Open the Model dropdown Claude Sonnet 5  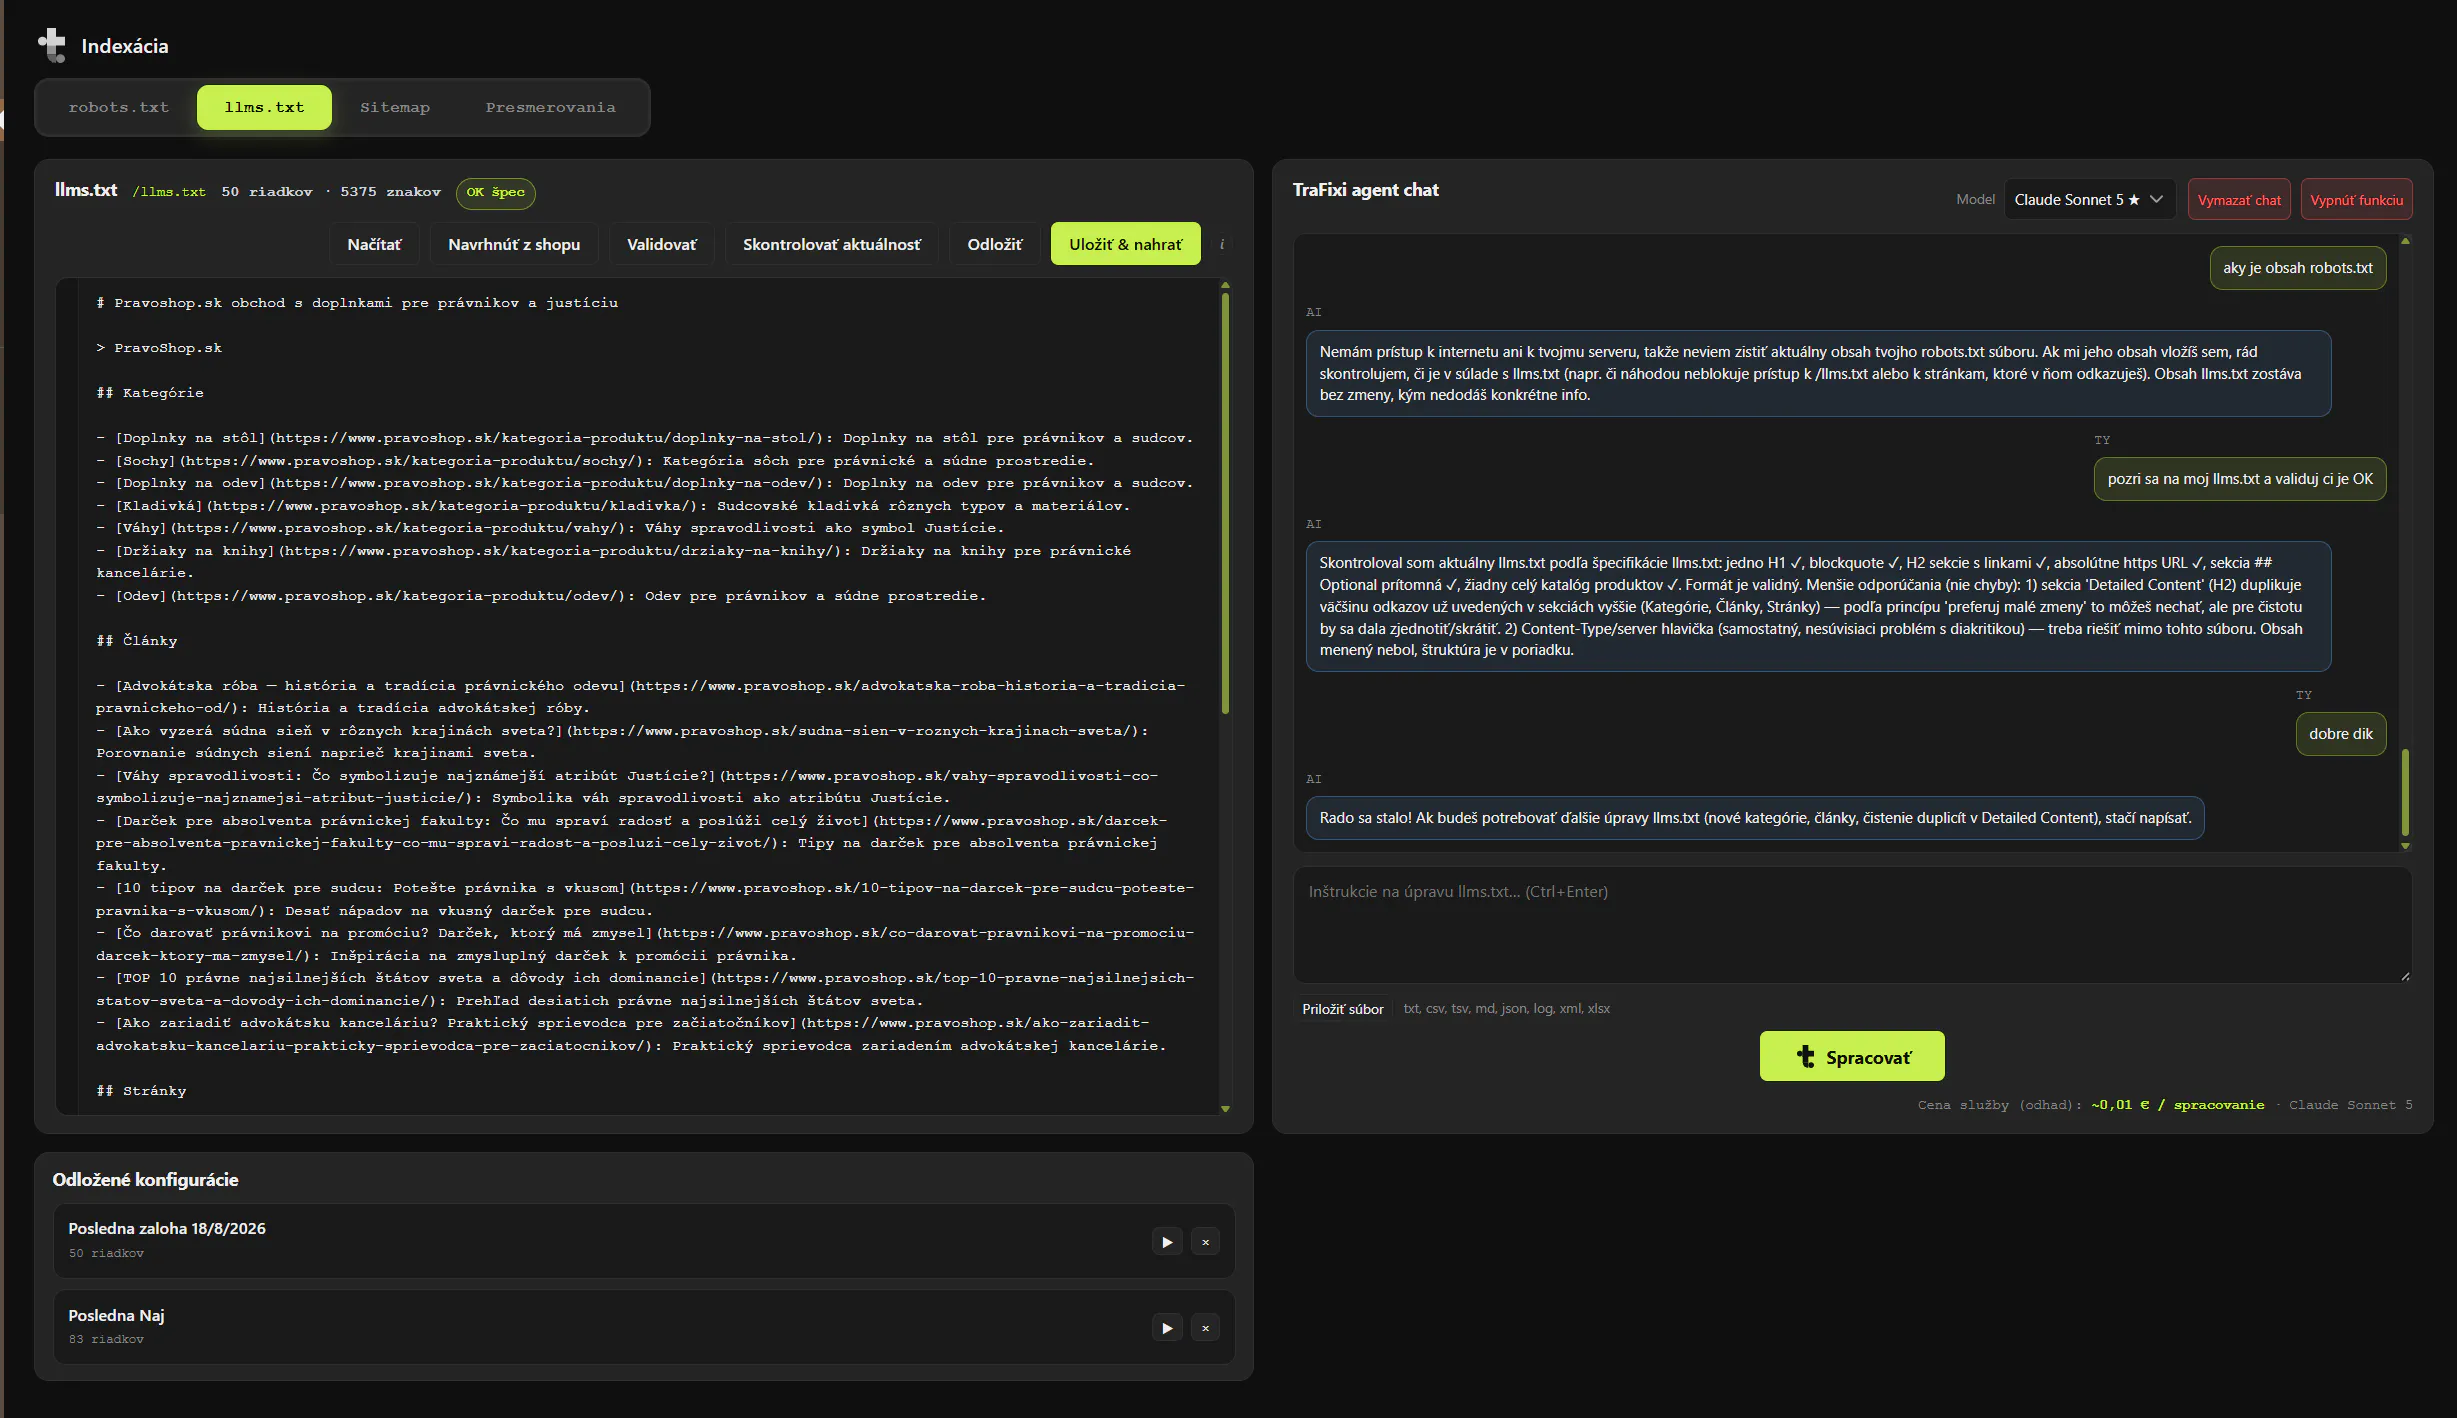tap(2088, 200)
